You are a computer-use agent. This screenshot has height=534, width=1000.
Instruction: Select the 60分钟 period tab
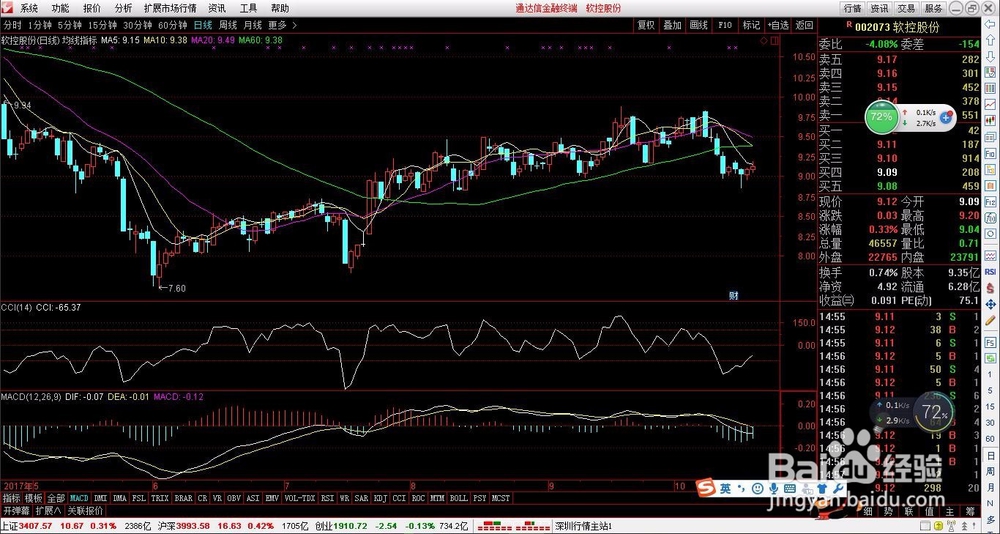tap(172, 26)
